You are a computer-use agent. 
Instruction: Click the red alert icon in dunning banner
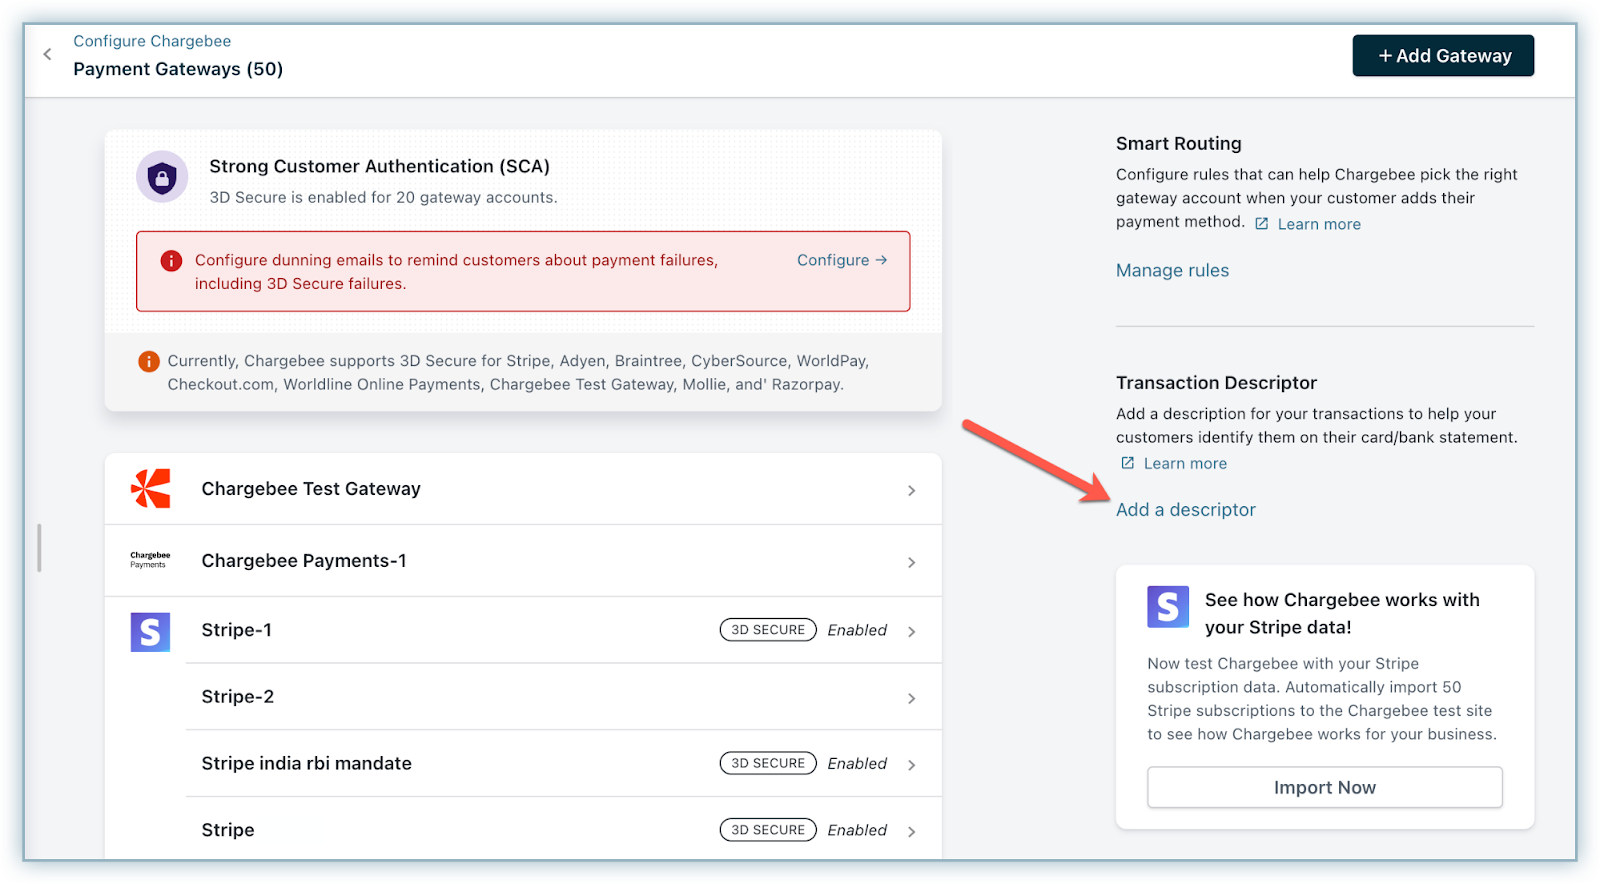pos(171,261)
